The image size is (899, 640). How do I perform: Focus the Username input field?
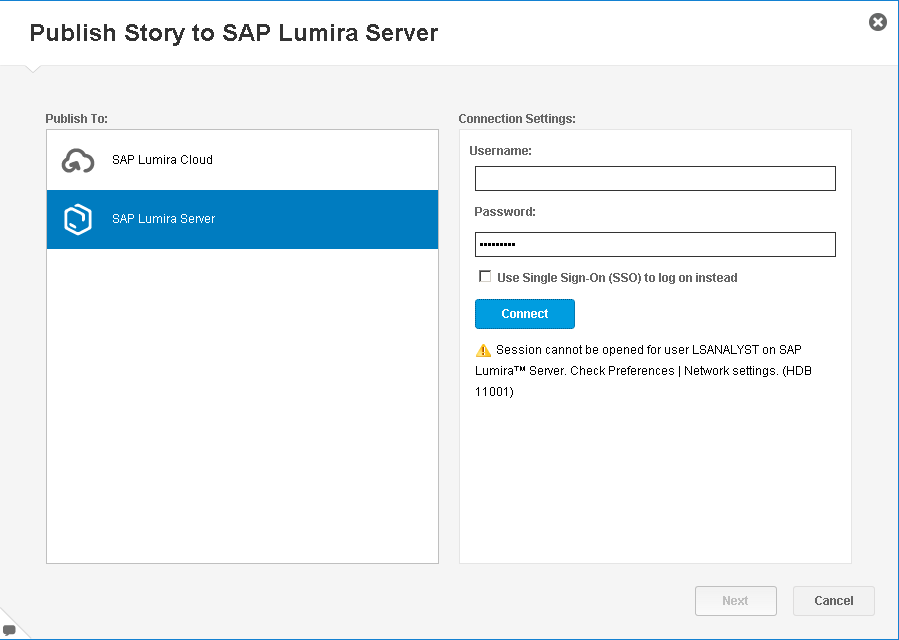coord(655,178)
